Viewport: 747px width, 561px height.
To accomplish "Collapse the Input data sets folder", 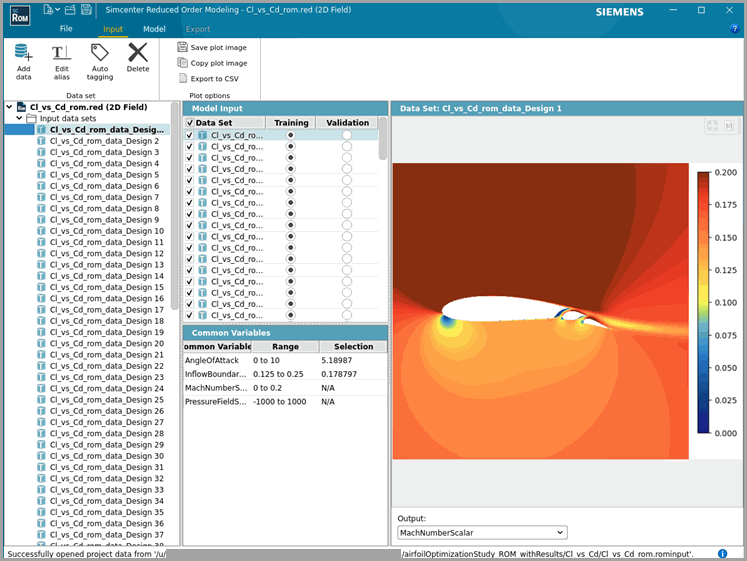I will pyautogui.click(x=21, y=118).
